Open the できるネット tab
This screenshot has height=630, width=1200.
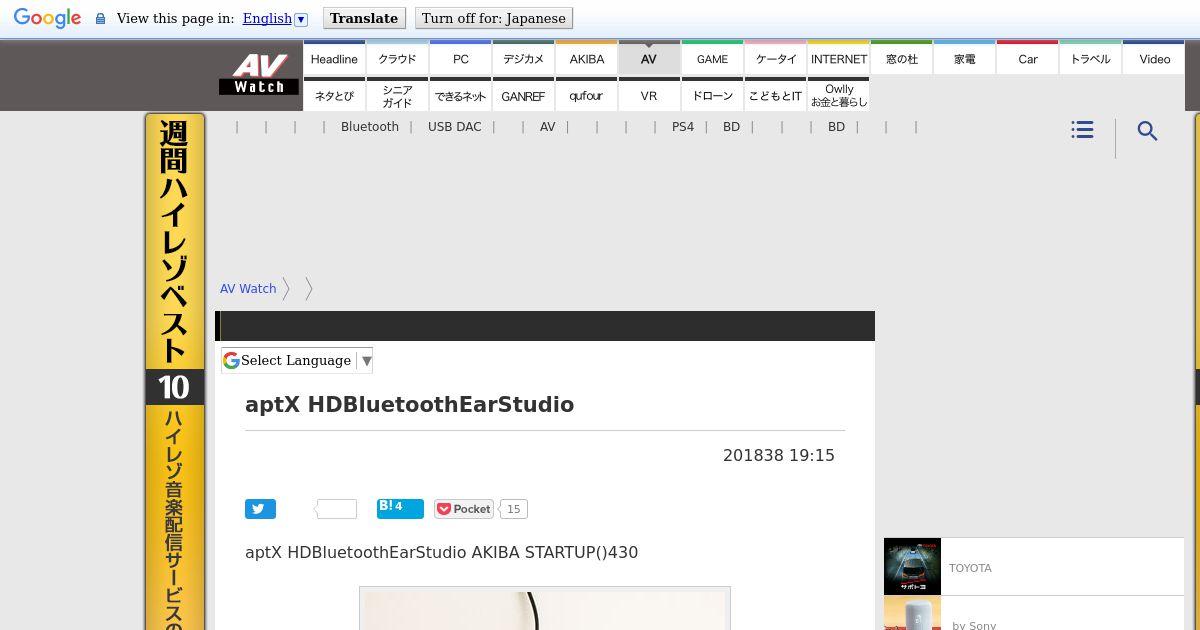460,95
